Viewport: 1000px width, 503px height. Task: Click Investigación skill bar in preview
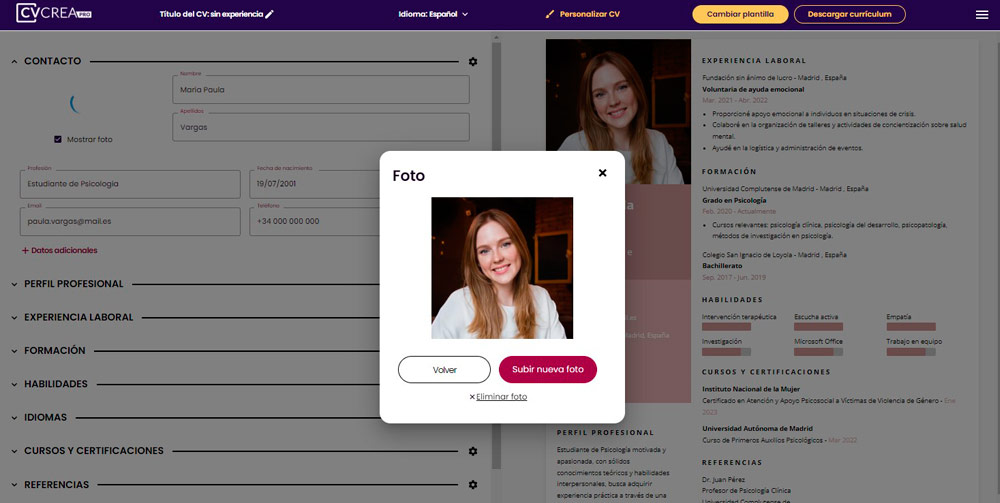pos(726,352)
